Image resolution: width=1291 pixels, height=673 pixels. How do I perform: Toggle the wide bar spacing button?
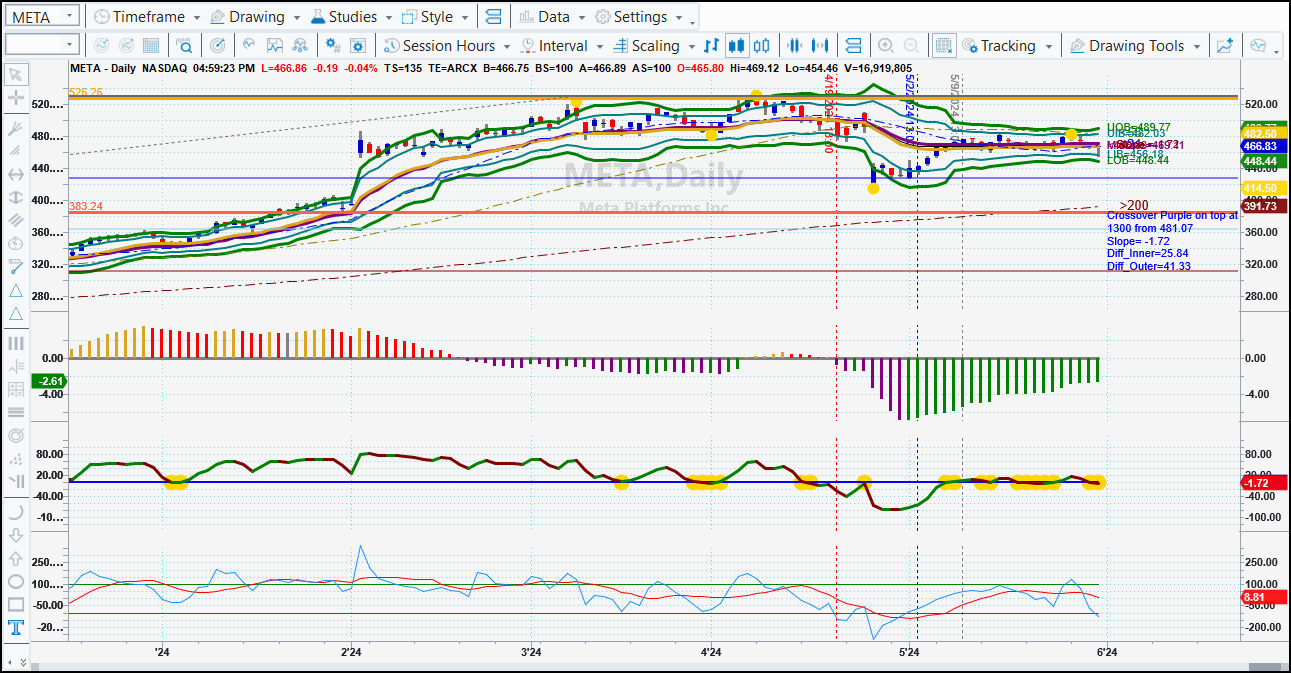[x=821, y=45]
